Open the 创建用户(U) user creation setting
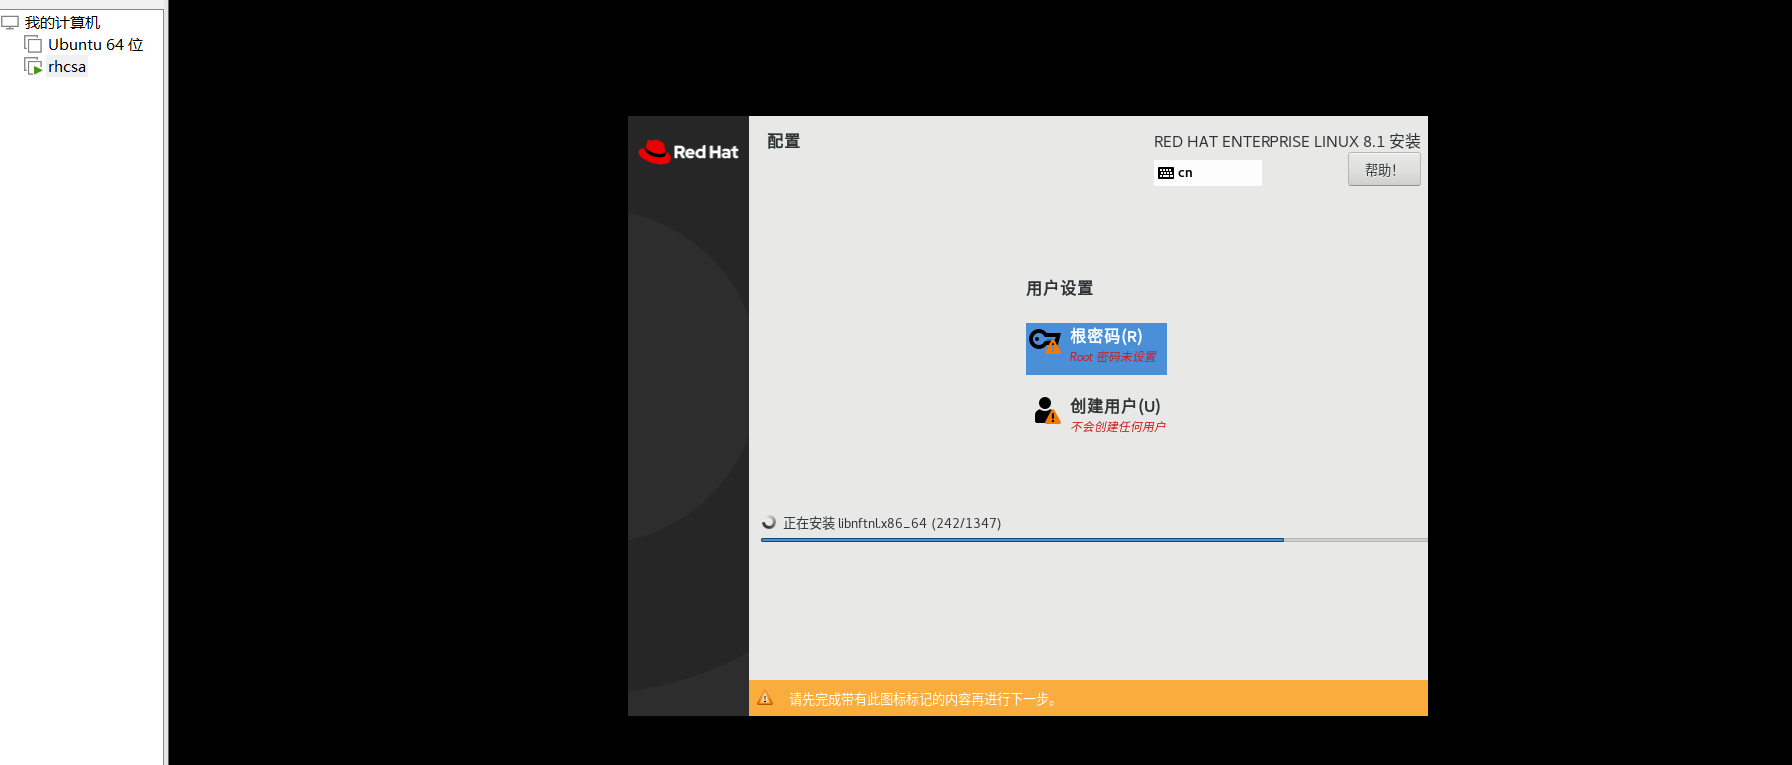Image resolution: width=1792 pixels, height=765 pixels. tap(1098, 415)
